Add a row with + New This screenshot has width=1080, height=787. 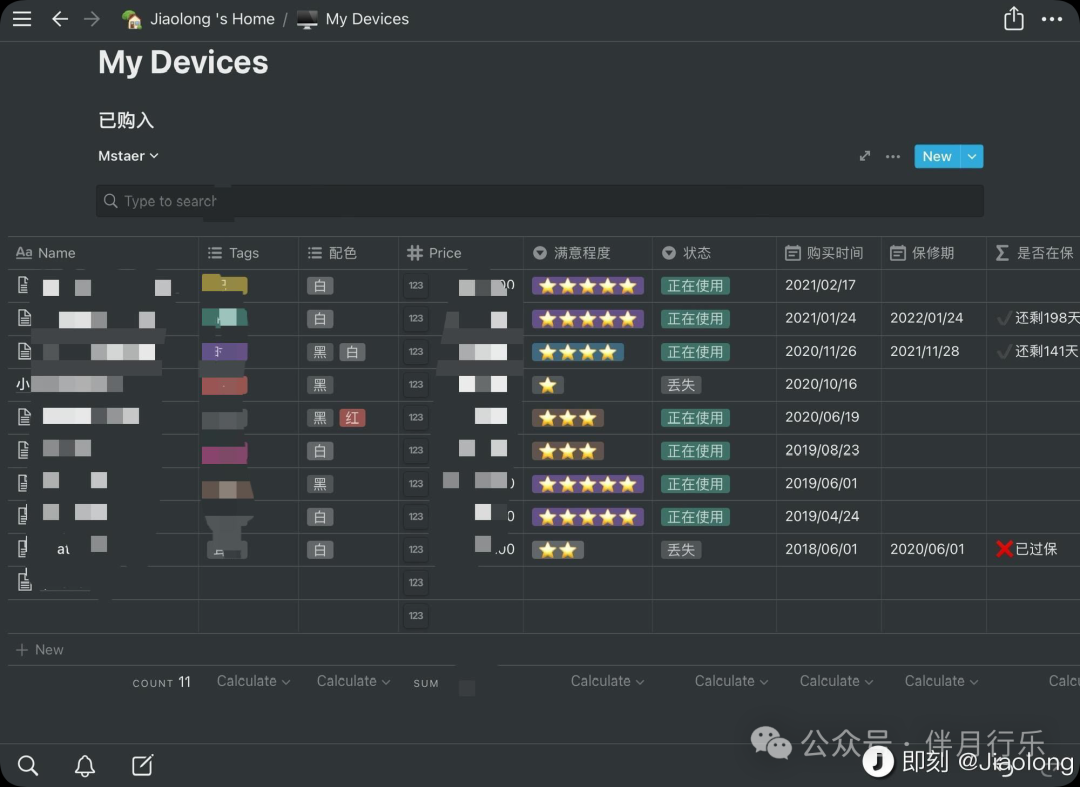click(x=40, y=649)
